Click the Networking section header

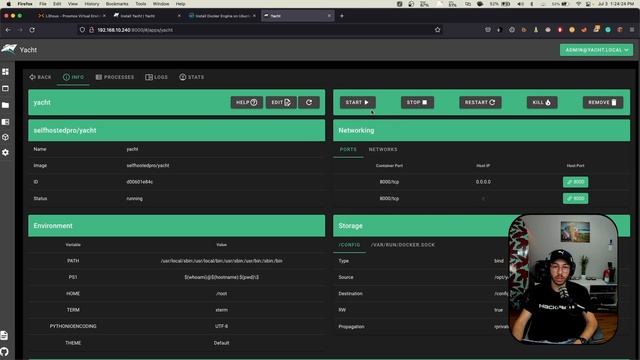point(482,131)
